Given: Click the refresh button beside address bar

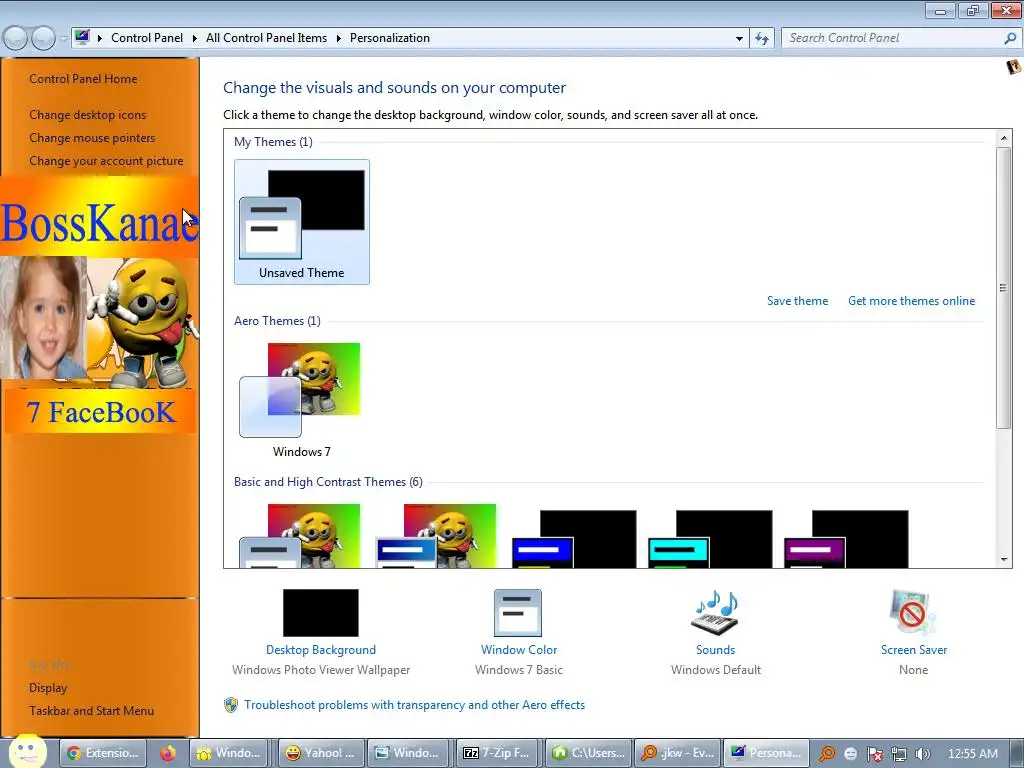Looking at the screenshot, I should pyautogui.click(x=761, y=38).
